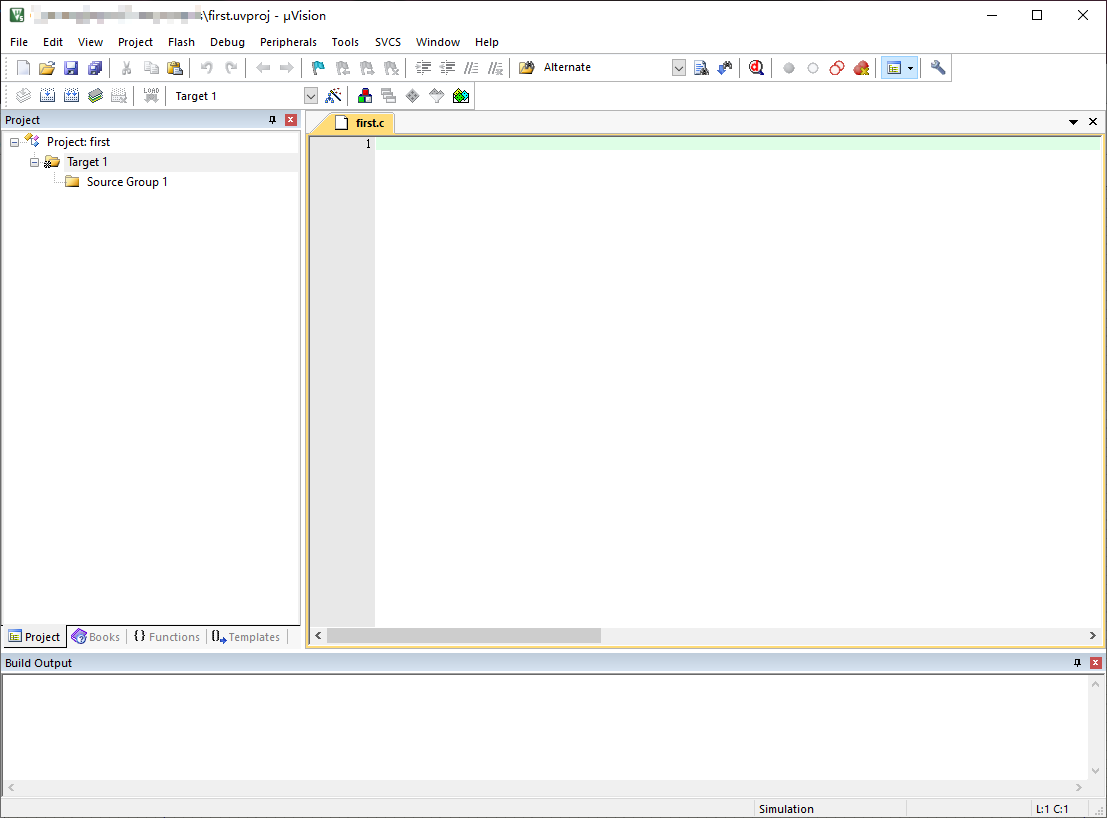This screenshot has width=1107, height=818.
Task: Click the Find document search icon
Action: tap(701, 68)
